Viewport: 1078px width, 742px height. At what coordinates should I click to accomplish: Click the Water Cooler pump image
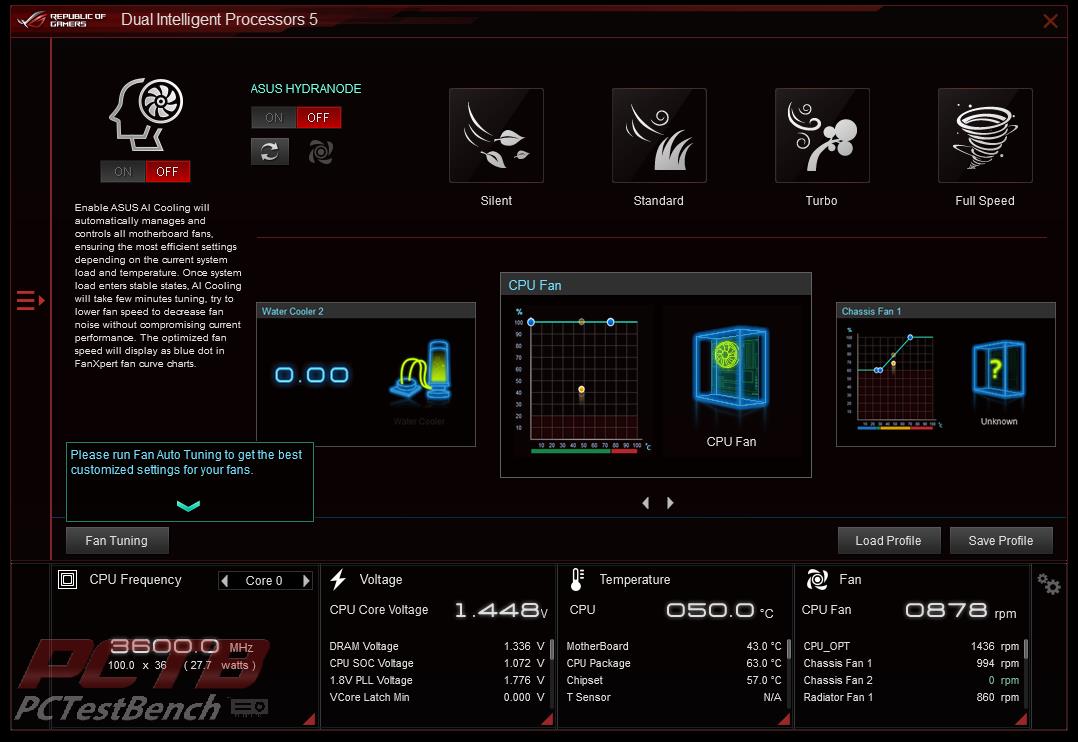422,371
